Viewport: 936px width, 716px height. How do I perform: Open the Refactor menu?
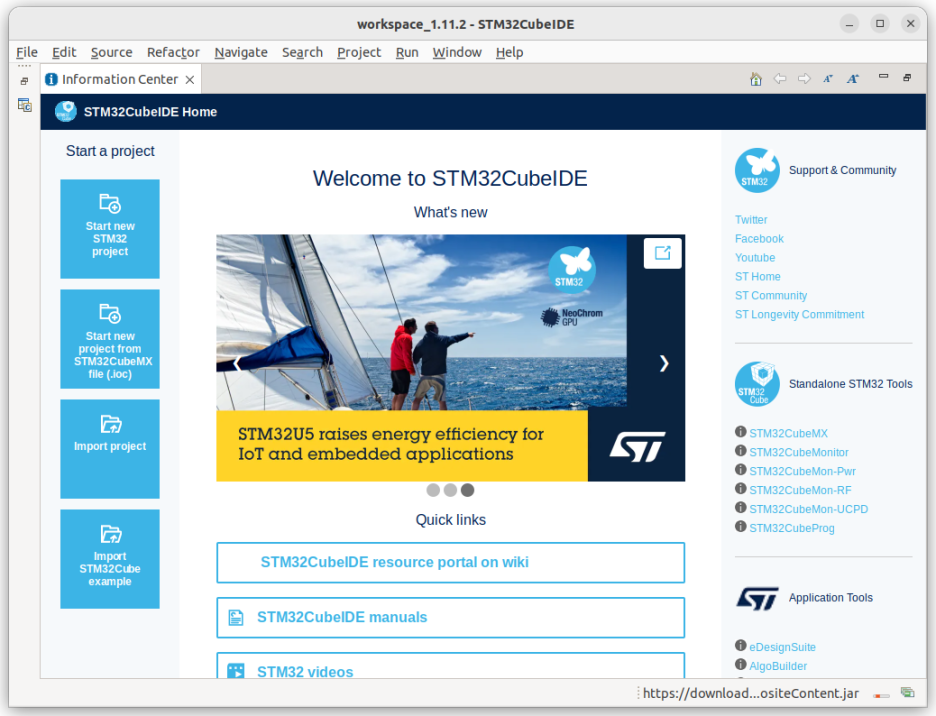[173, 53]
